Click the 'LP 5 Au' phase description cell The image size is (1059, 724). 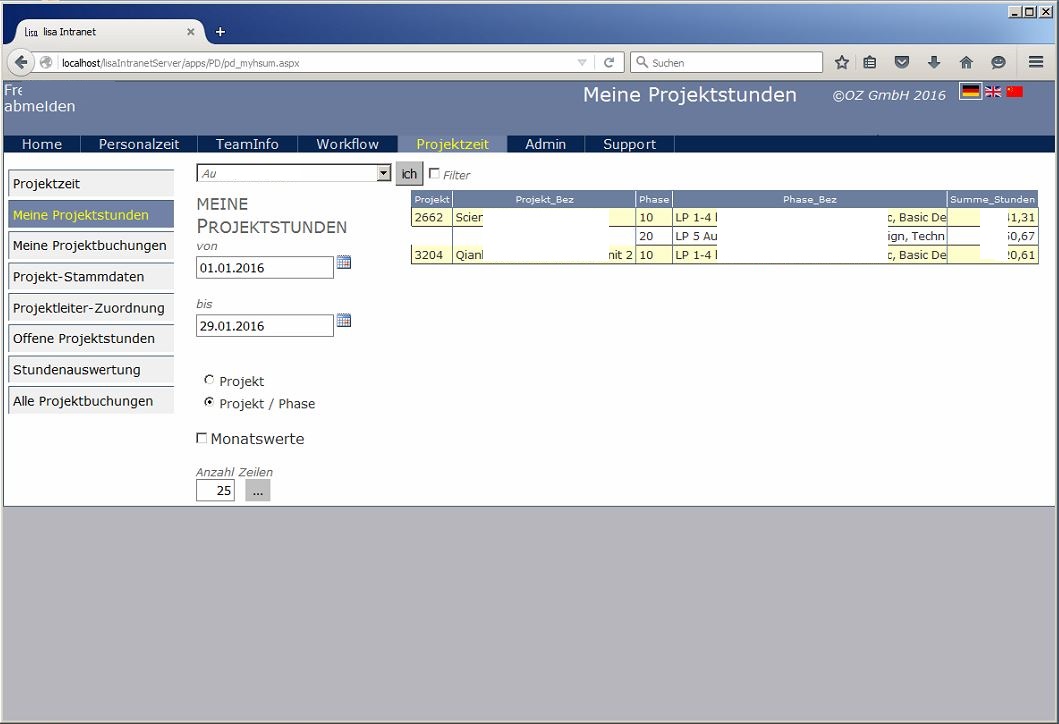(810, 236)
